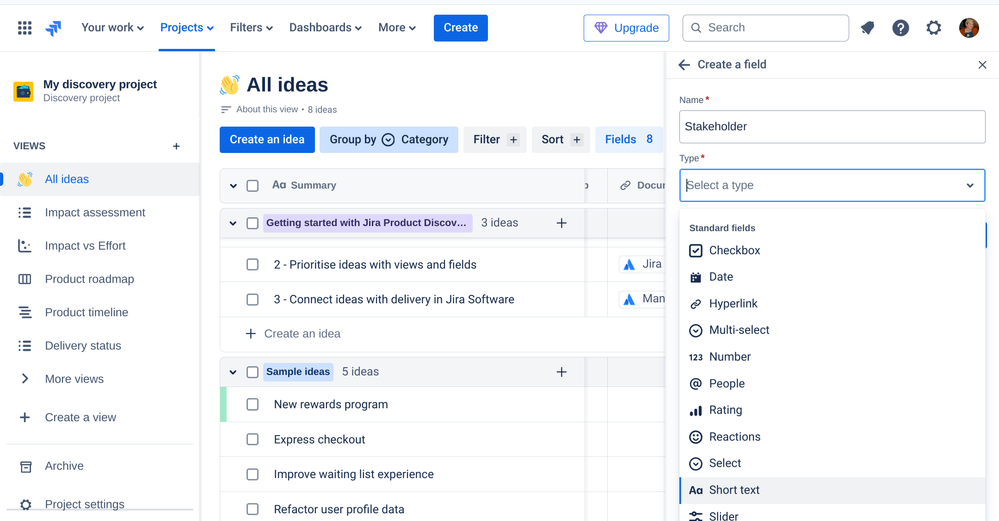999x521 pixels.
Task: Close the Create a field panel
Action: (982, 65)
